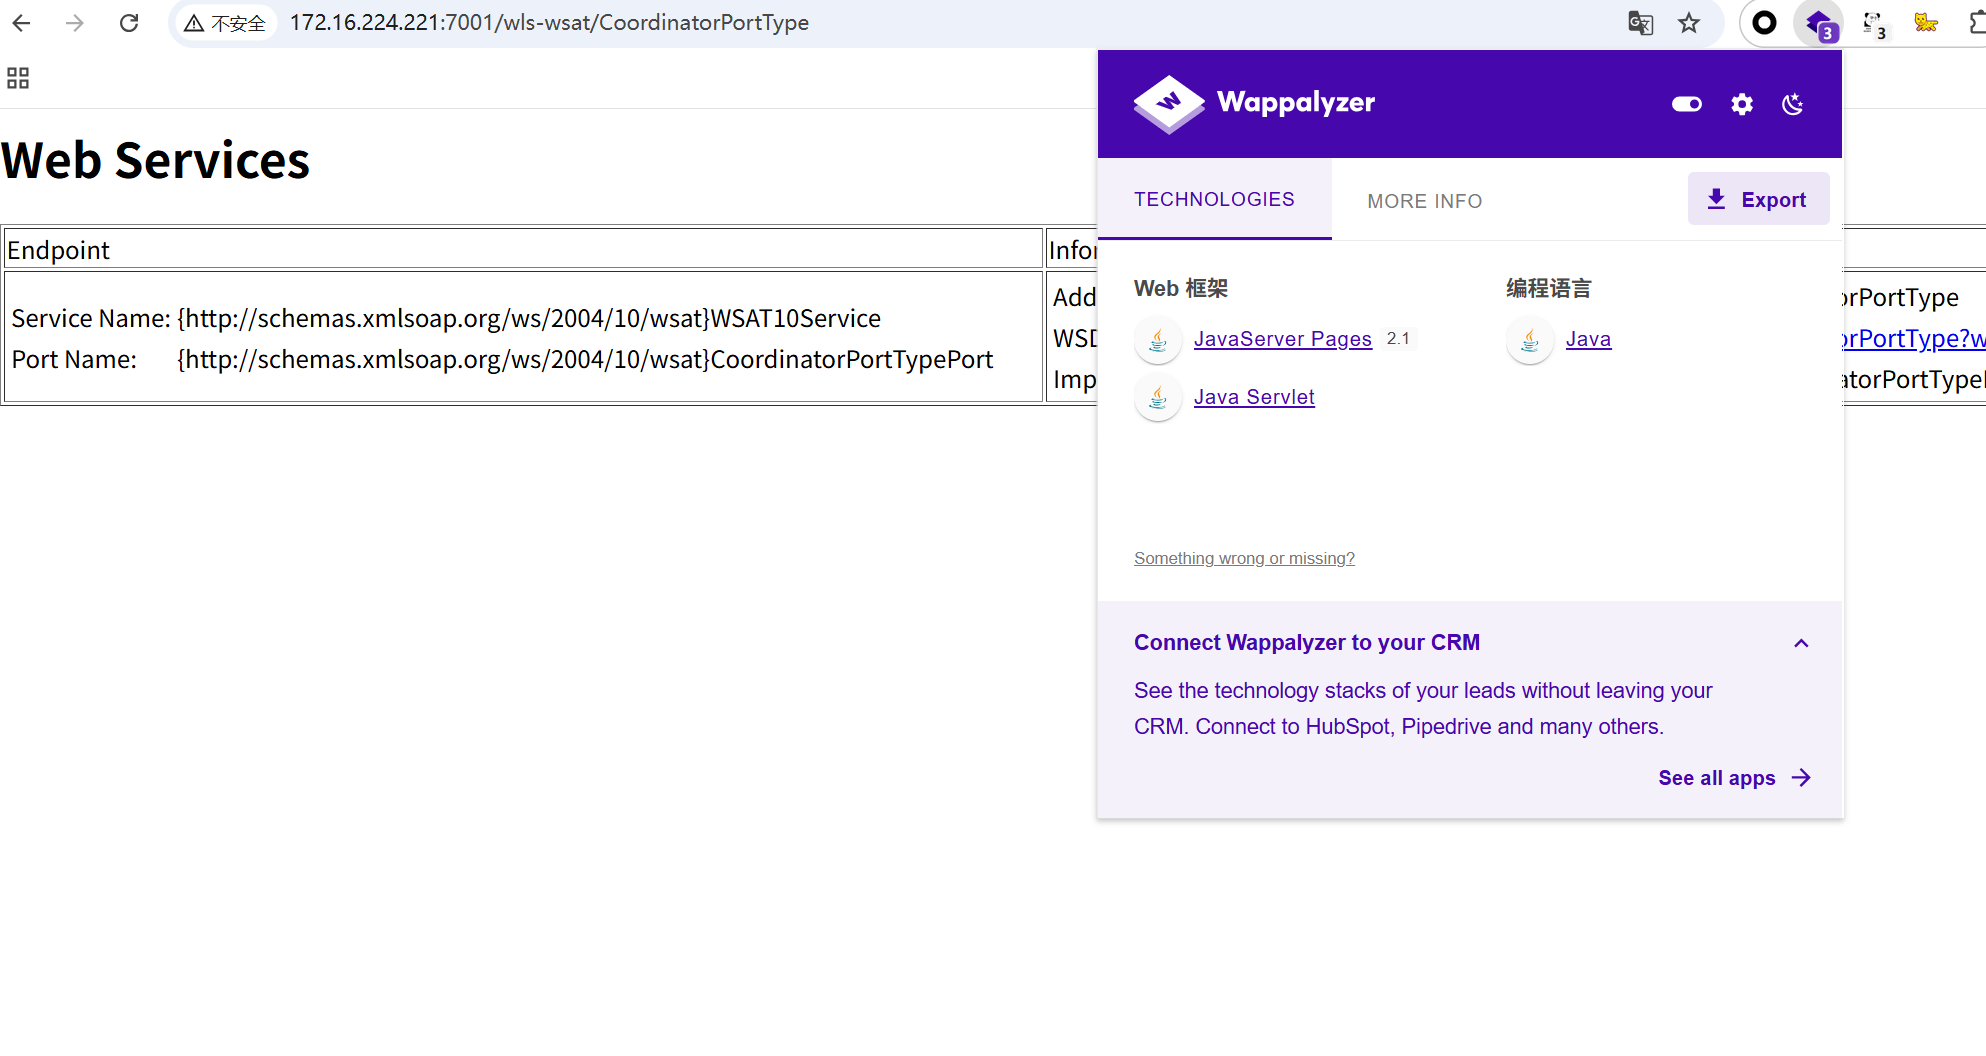
Task: Collapse the Connect Wappalyzer CRM section
Action: click(1801, 643)
